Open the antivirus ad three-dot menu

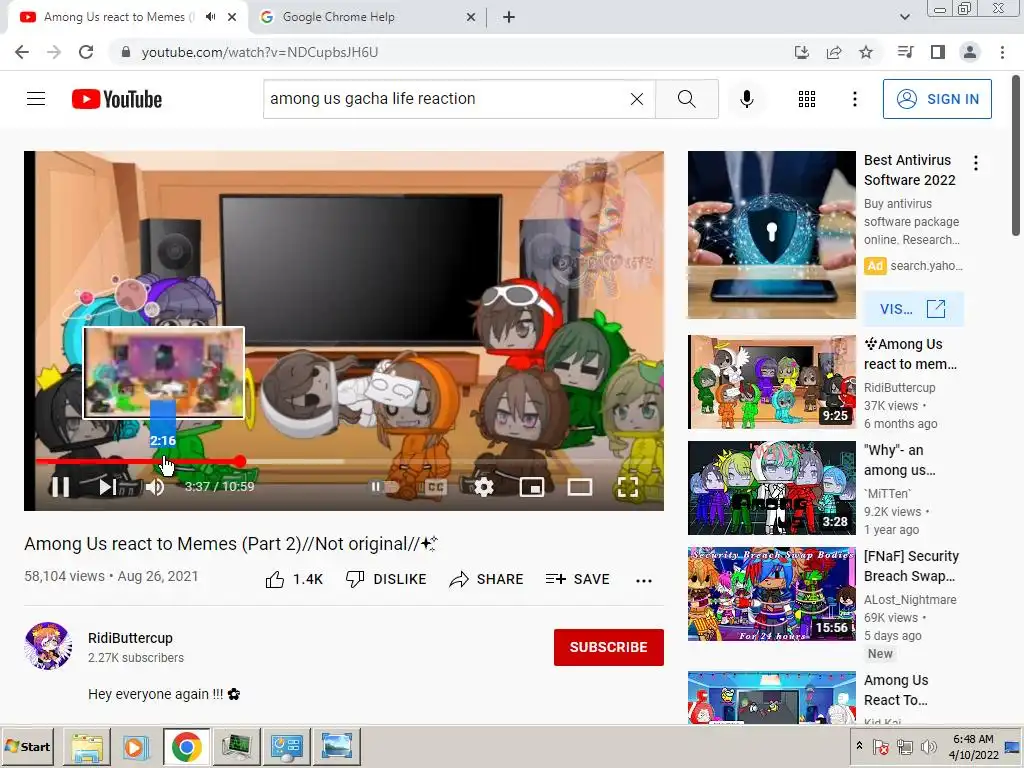(x=976, y=163)
